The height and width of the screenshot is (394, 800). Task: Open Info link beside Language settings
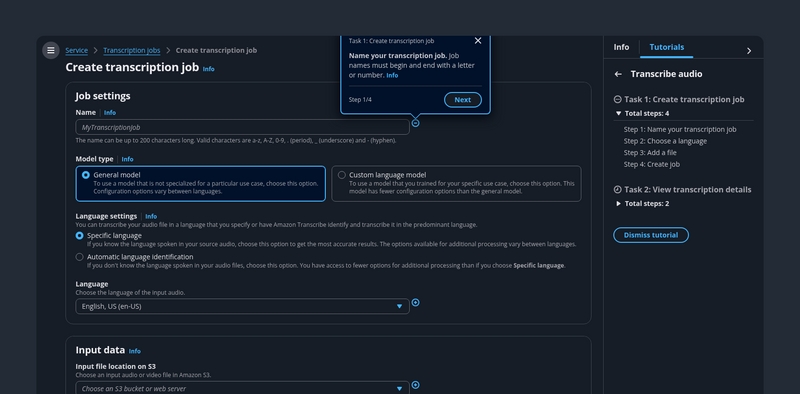(151, 216)
